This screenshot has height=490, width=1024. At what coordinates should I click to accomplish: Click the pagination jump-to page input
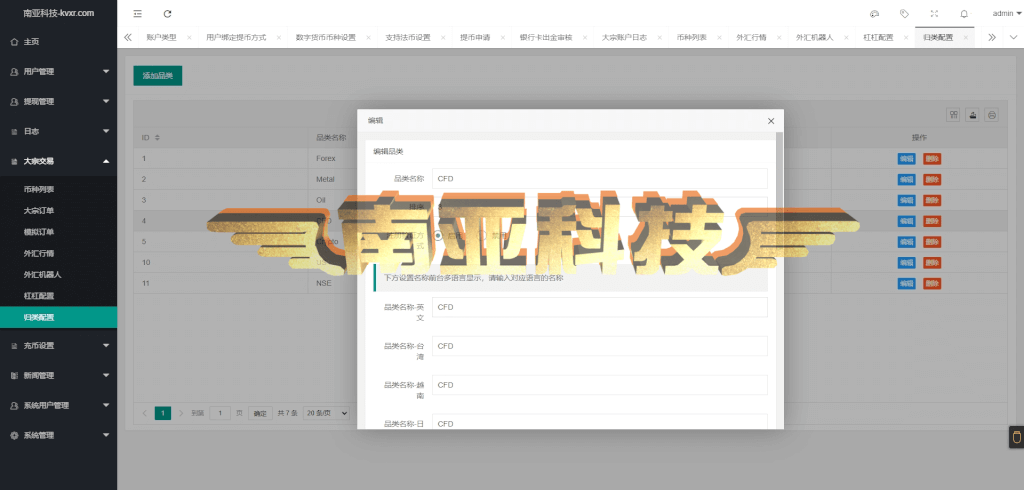click(x=220, y=413)
